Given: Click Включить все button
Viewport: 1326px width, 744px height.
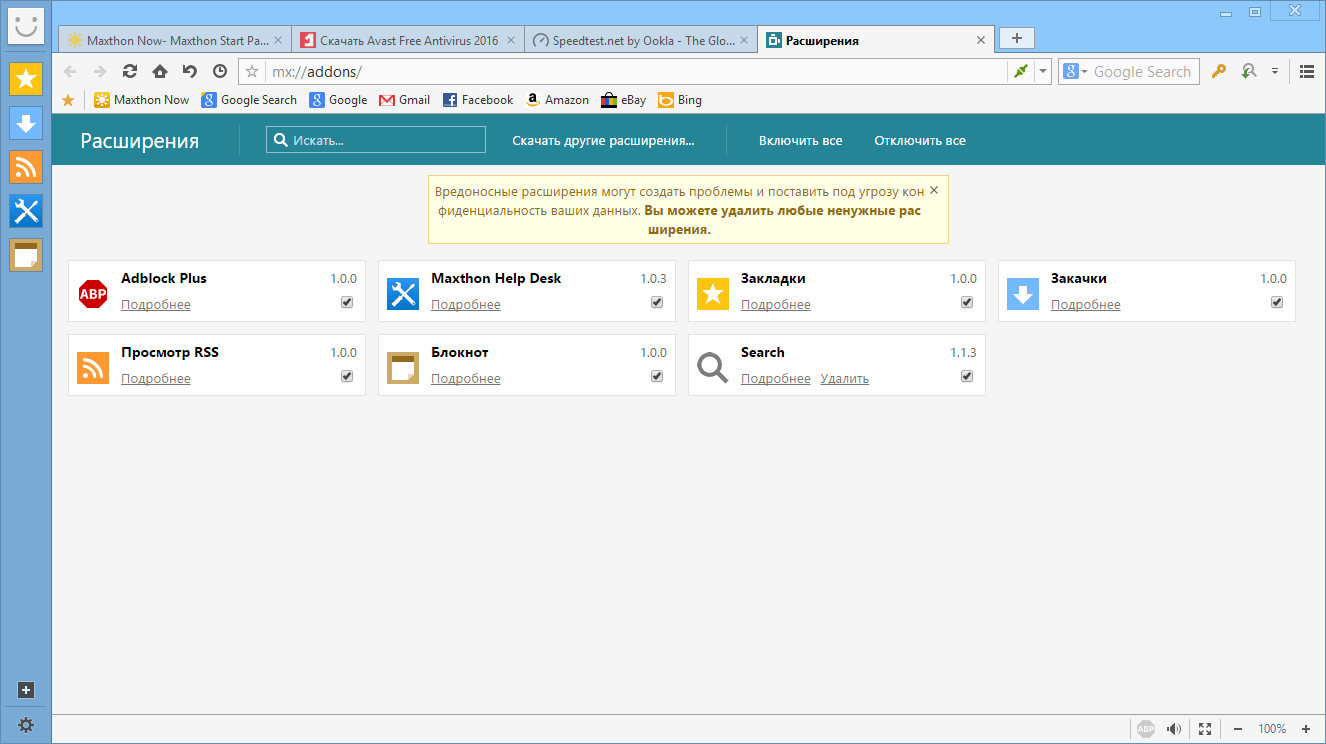Looking at the screenshot, I should [800, 141].
